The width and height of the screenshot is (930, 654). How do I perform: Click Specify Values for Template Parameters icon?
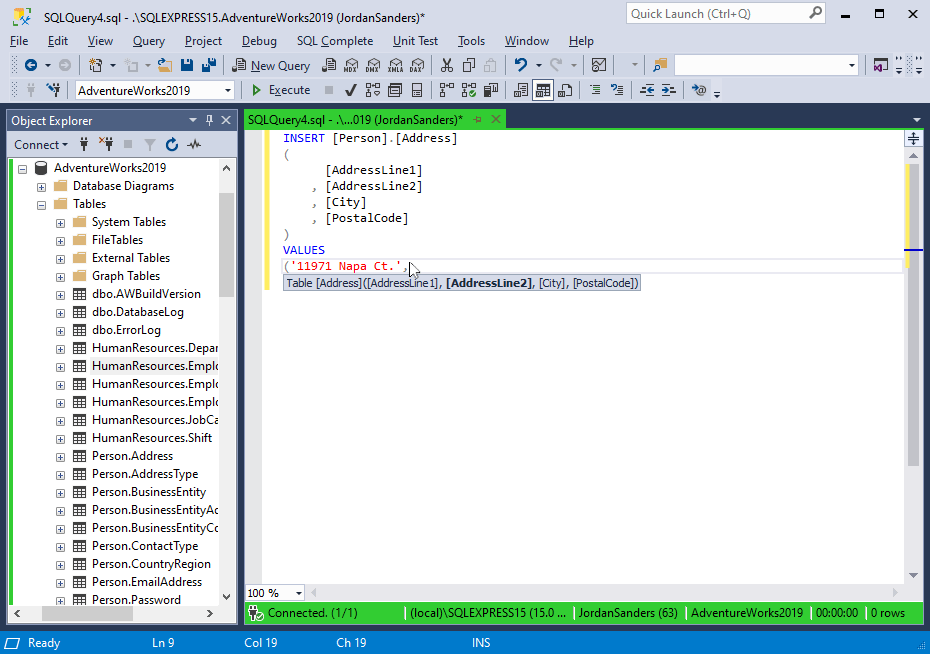tap(699, 90)
